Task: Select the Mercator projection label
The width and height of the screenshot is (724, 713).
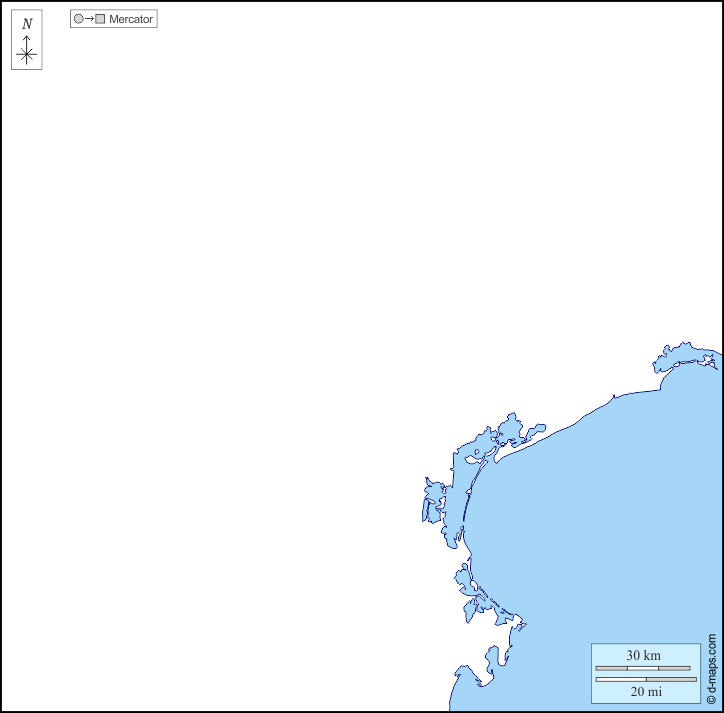Action: tap(131, 19)
